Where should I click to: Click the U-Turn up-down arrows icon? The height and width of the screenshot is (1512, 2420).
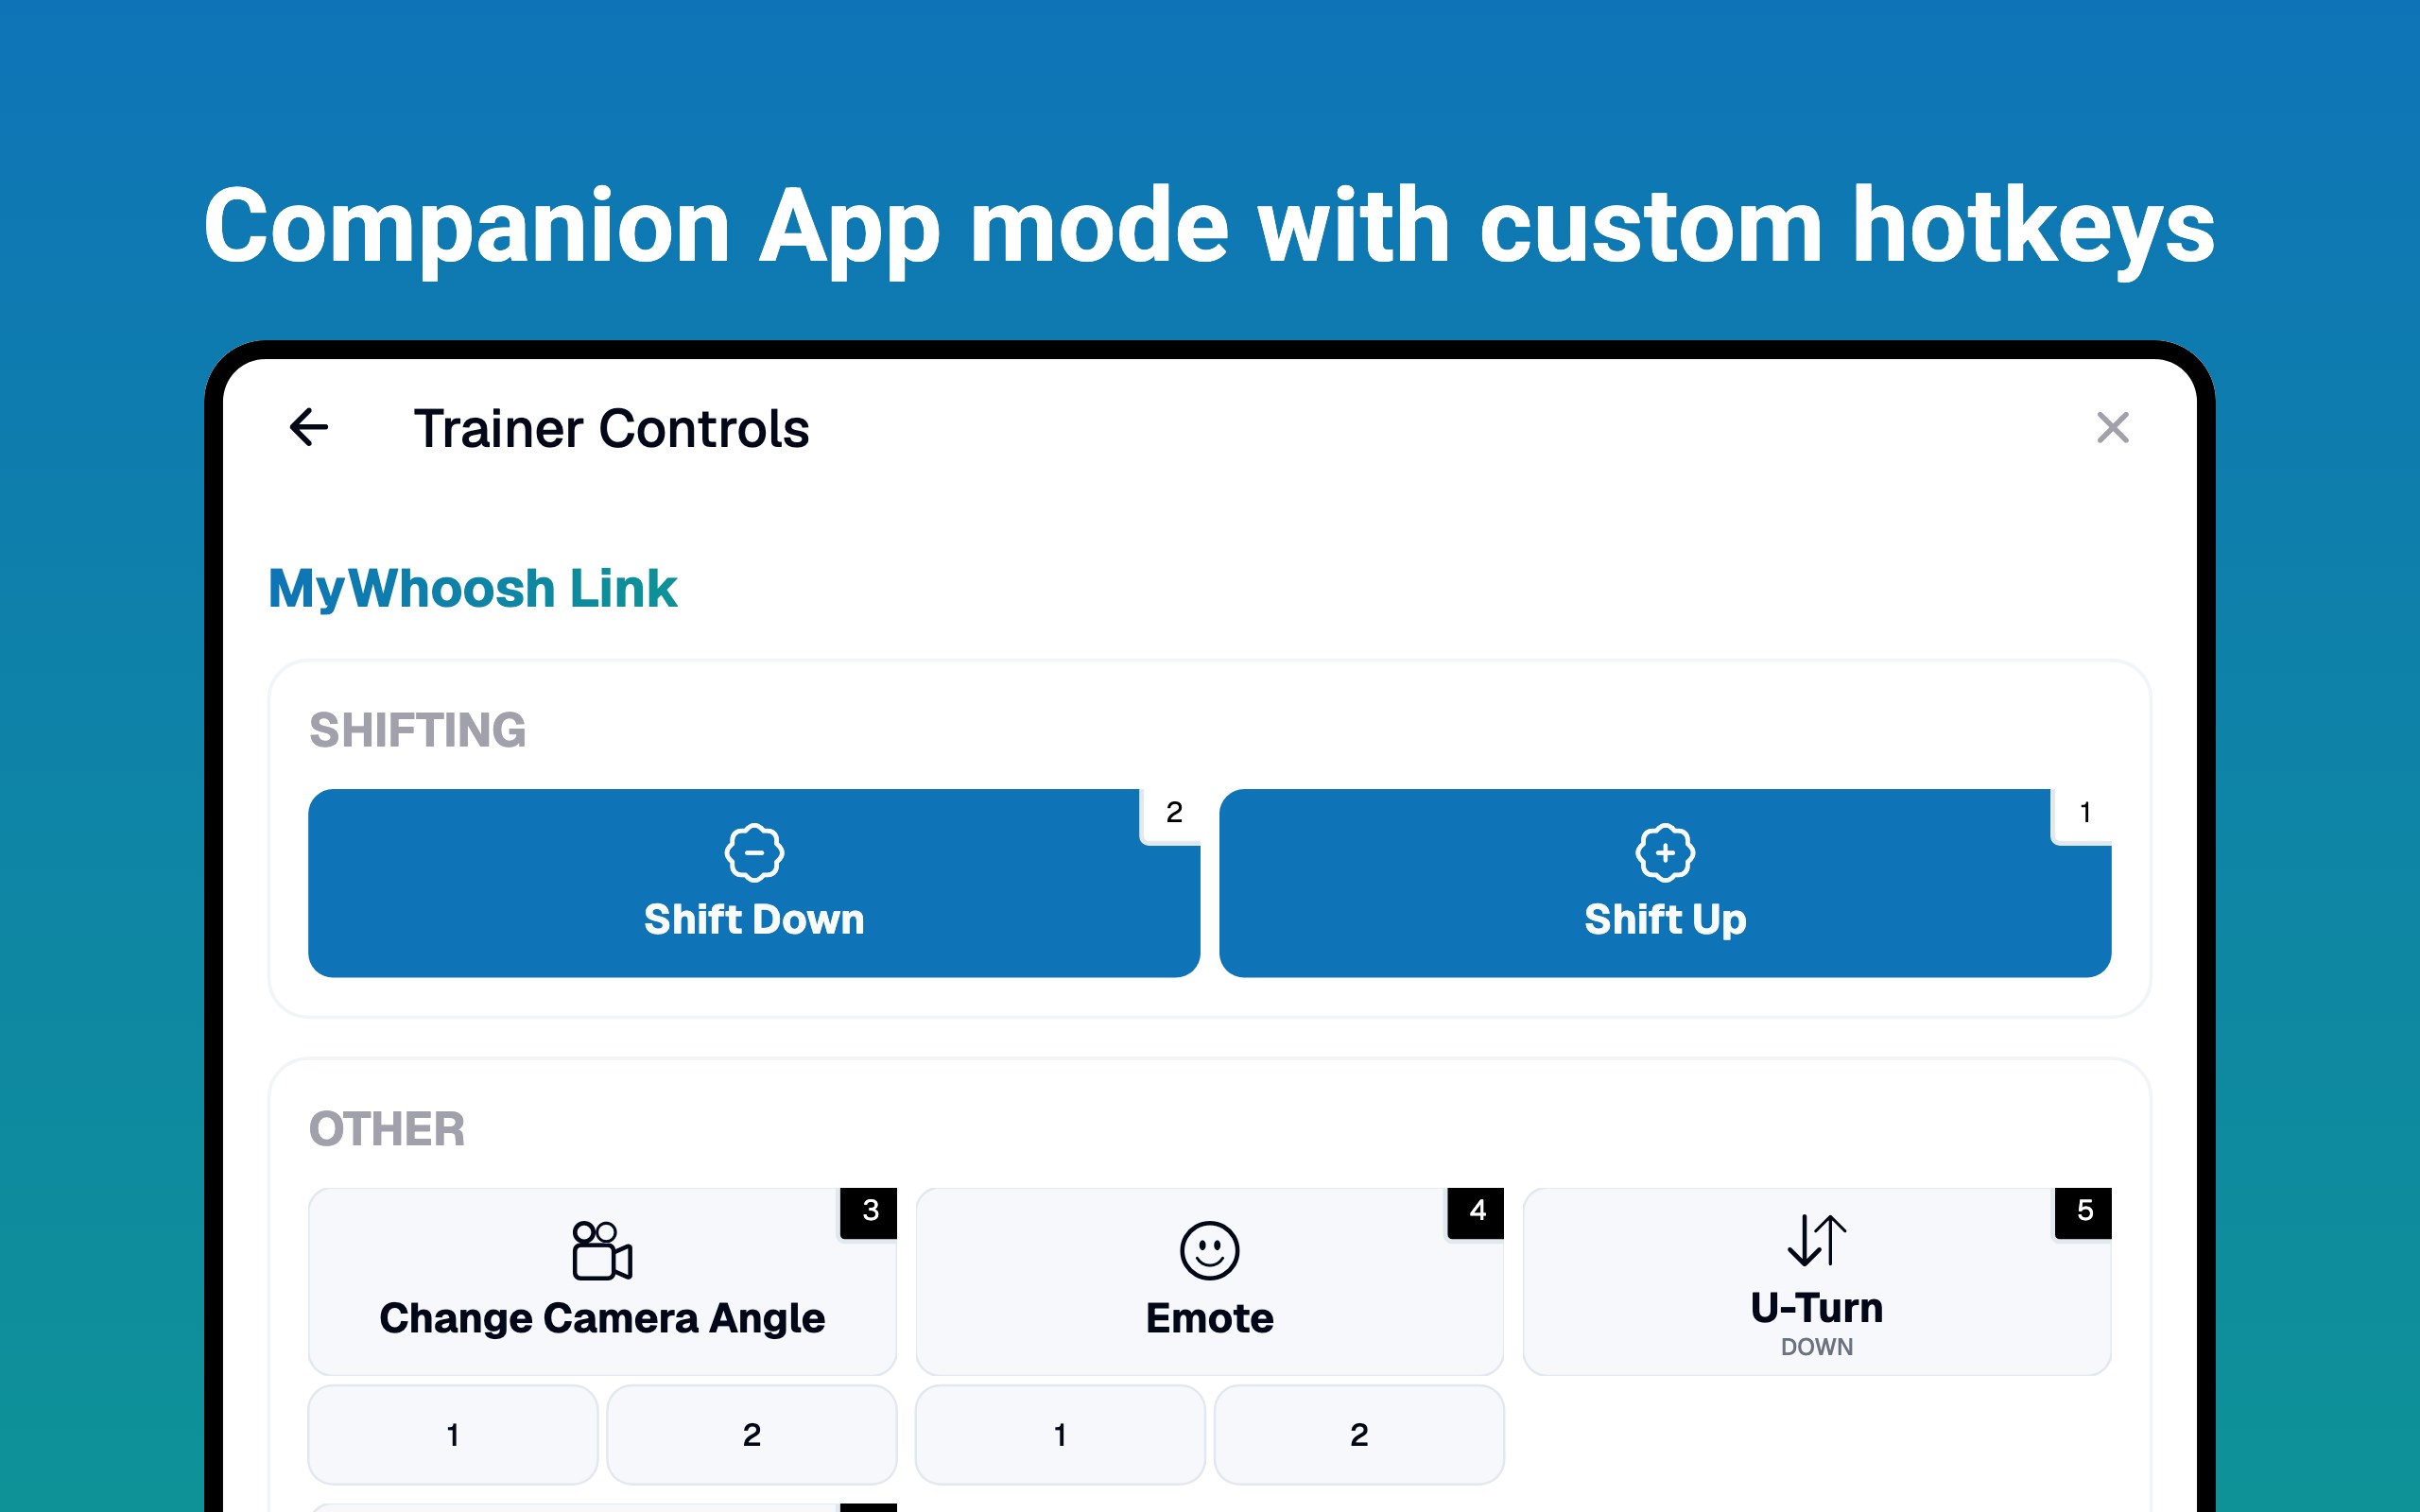coord(1817,1240)
